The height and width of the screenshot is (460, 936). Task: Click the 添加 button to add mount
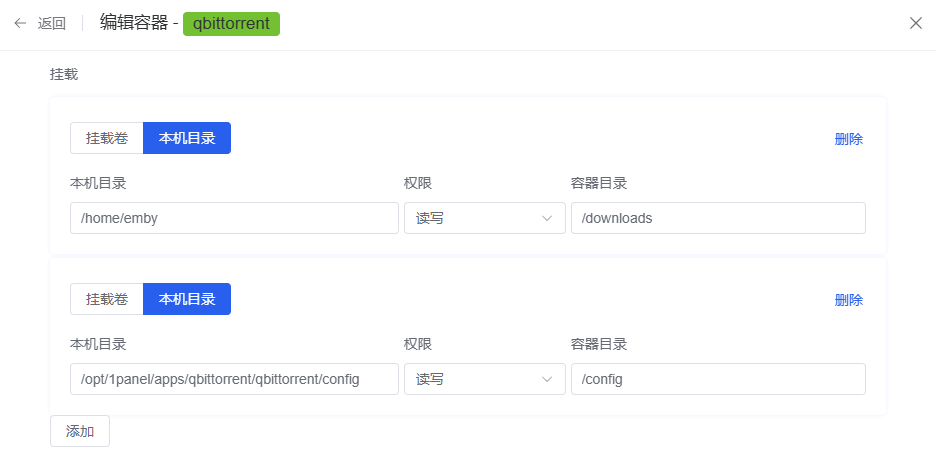coord(80,431)
